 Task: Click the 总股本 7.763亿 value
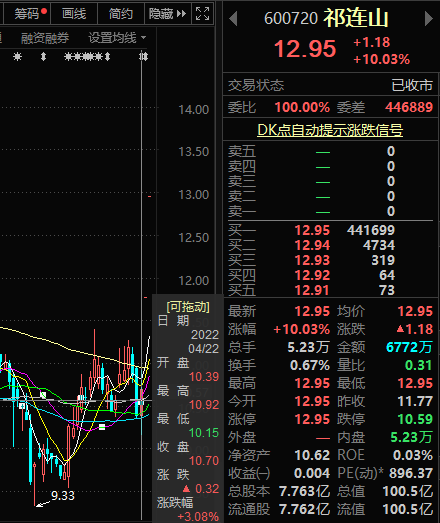pos(305,491)
